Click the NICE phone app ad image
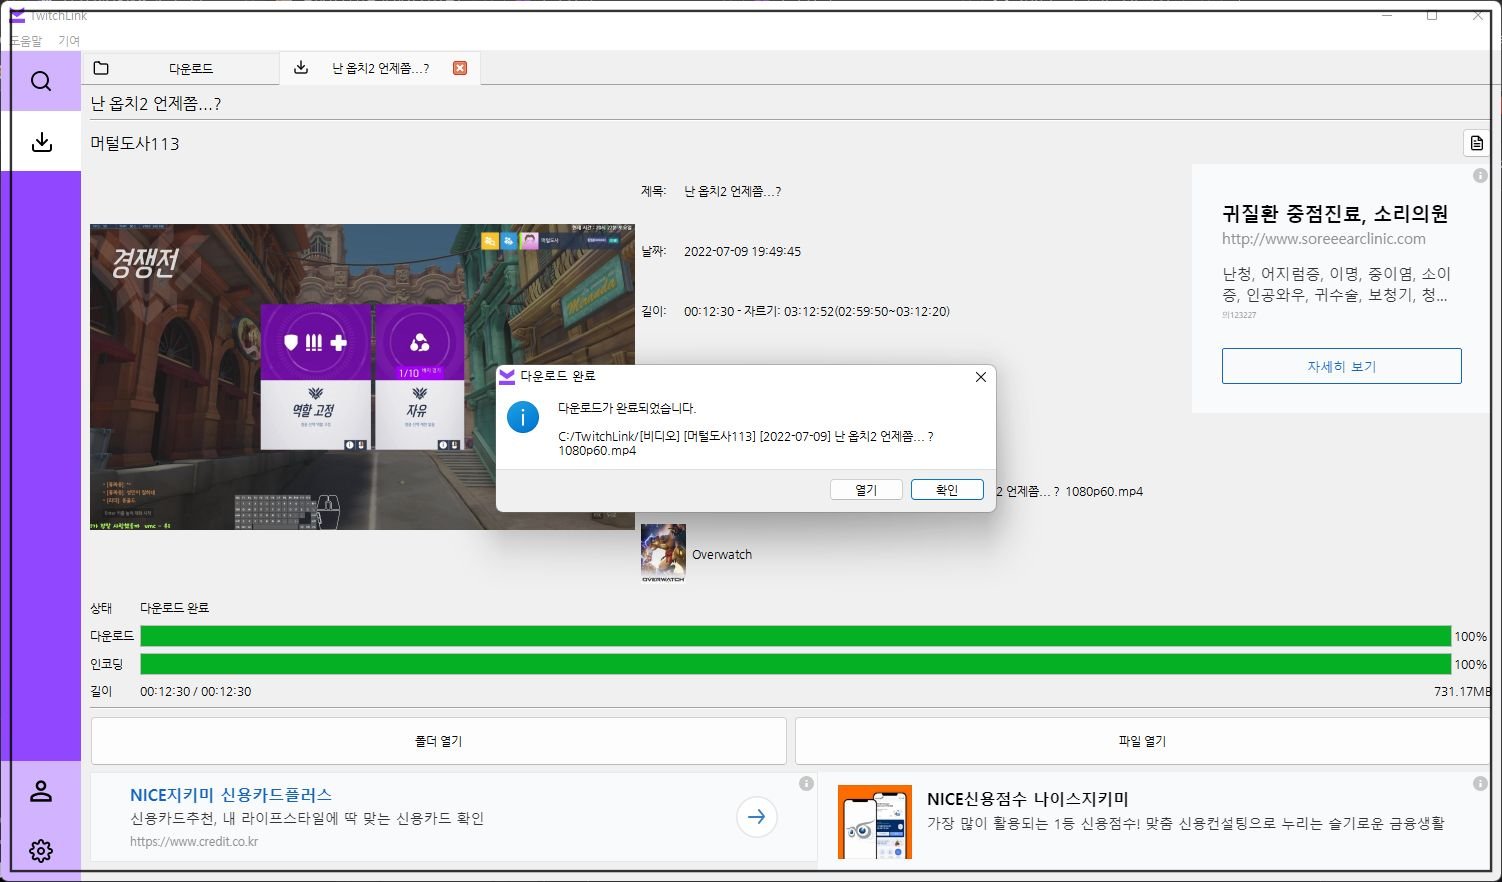The image size is (1502, 882). (x=875, y=822)
